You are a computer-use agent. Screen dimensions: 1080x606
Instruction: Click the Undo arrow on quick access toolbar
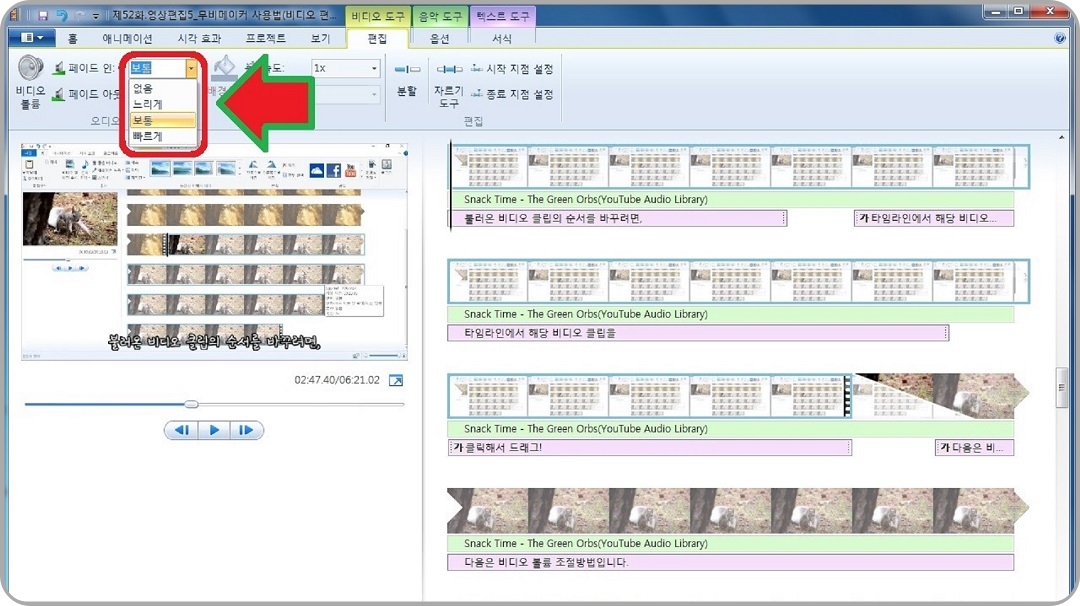[64, 15]
